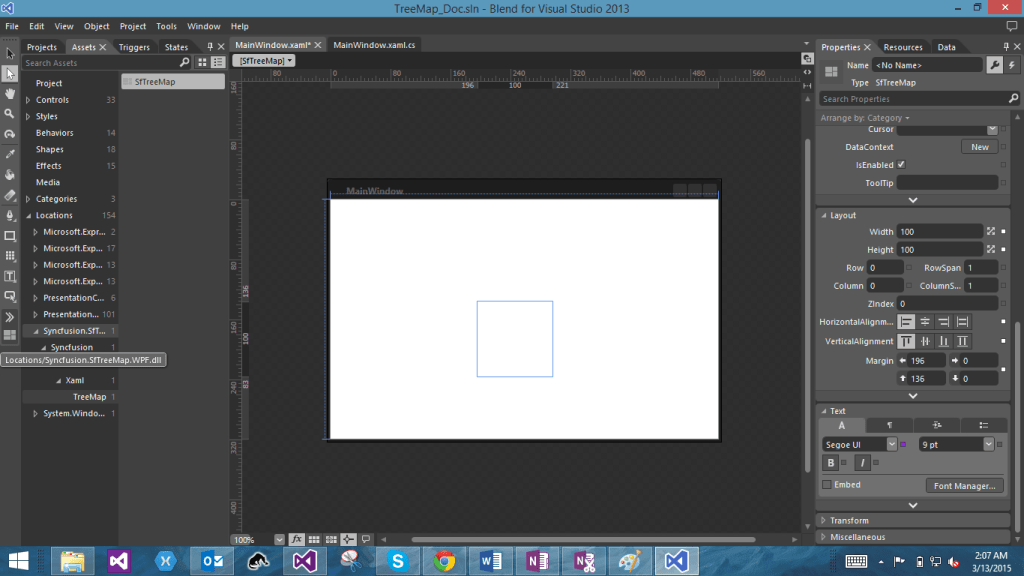The height and width of the screenshot is (576, 1024).
Task: Select the Rectangle shape tool
Action: pyautogui.click(x=10, y=236)
